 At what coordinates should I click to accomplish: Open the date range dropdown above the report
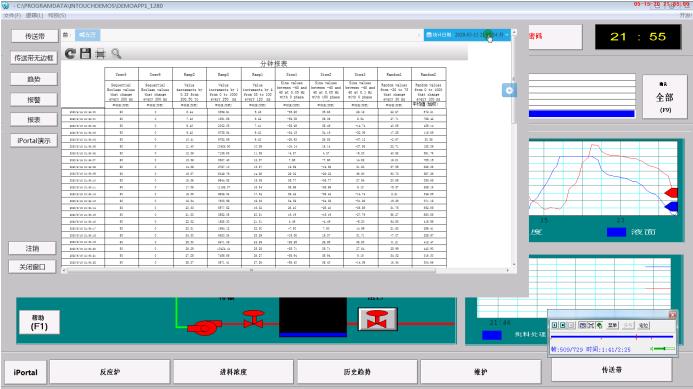pos(467,34)
